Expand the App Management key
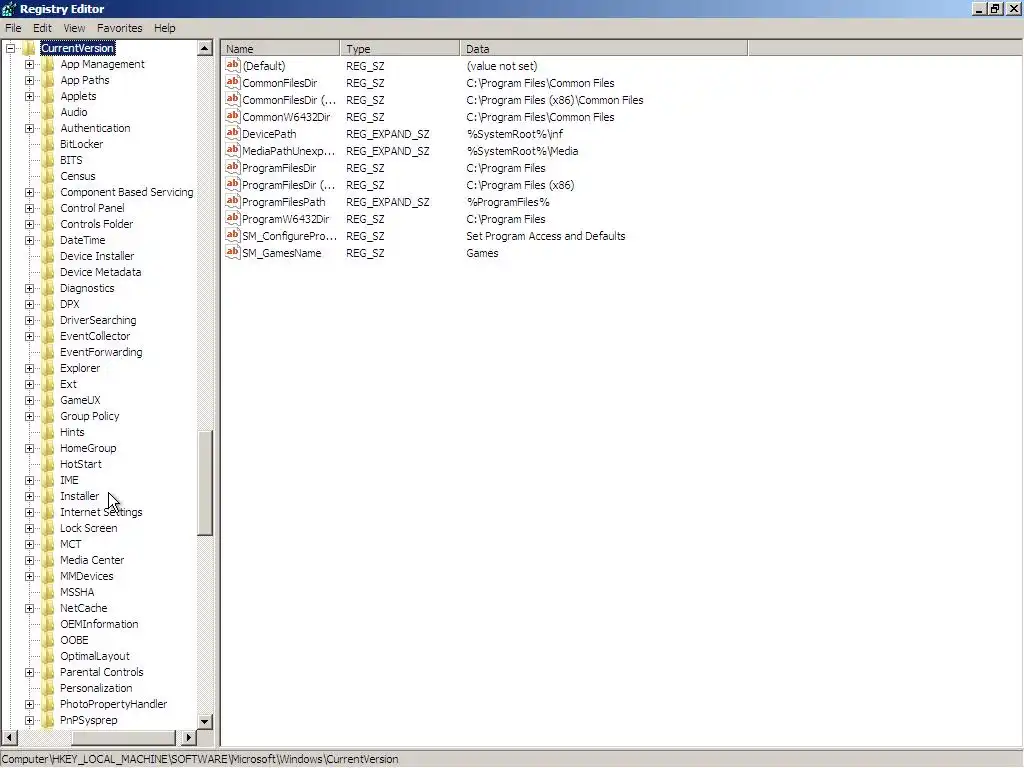The width and height of the screenshot is (1024, 768). point(29,65)
